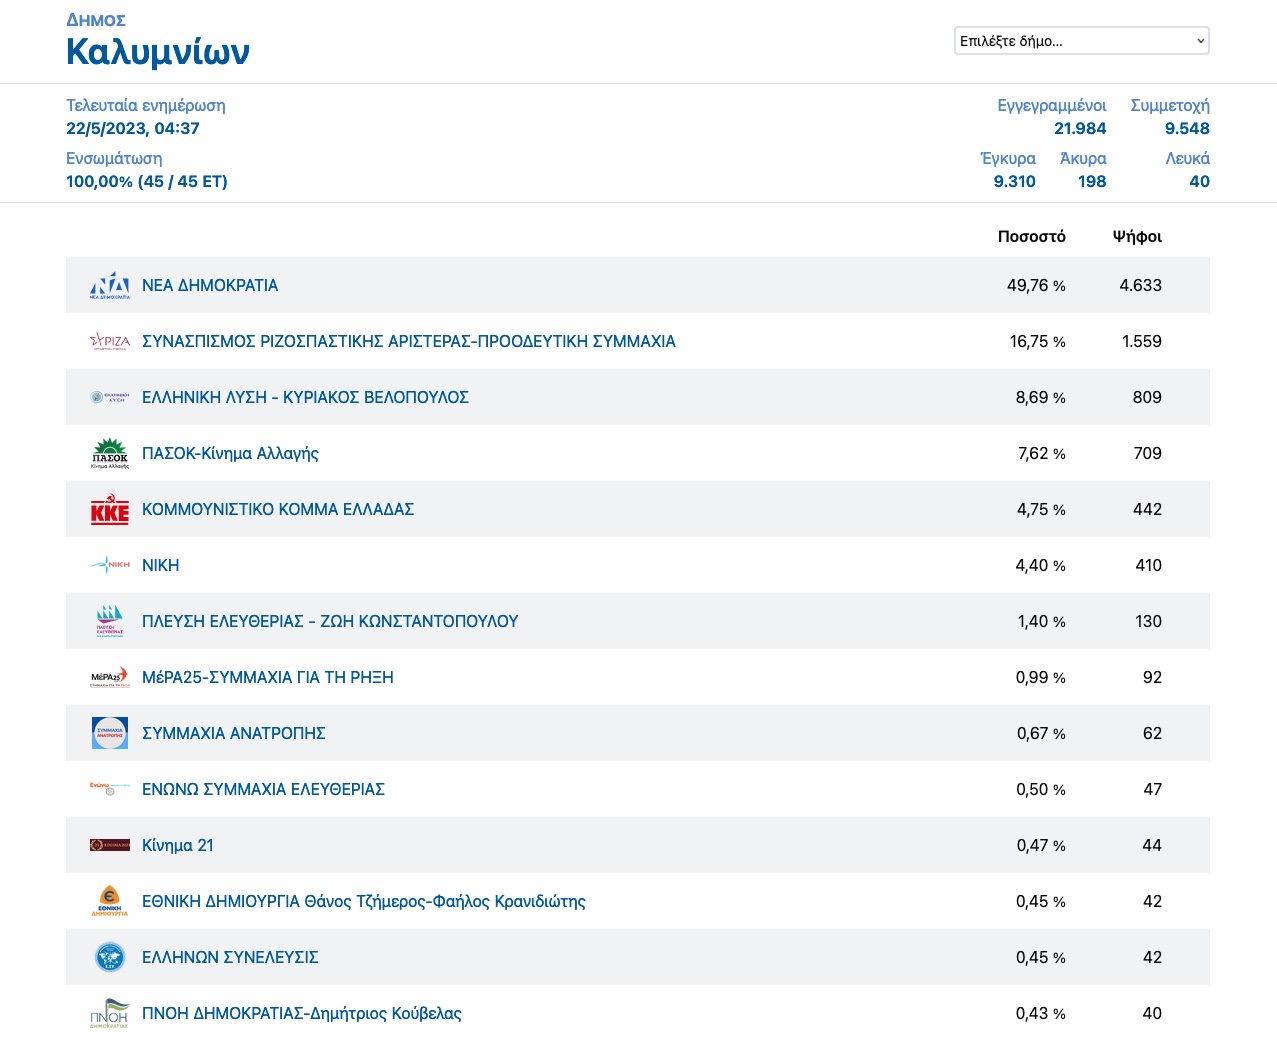Screen dimensions: 1277x1040
Task: Click the Pnoi Dimokratias logo
Action: [x=110, y=1013]
